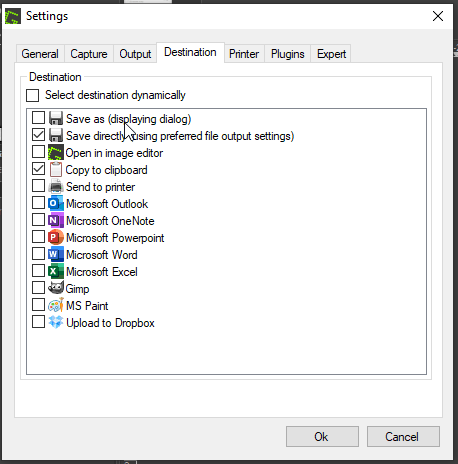Image resolution: width=458 pixels, height=464 pixels.
Task: Click the Microsoft Powerpoint icon
Action: (56, 238)
